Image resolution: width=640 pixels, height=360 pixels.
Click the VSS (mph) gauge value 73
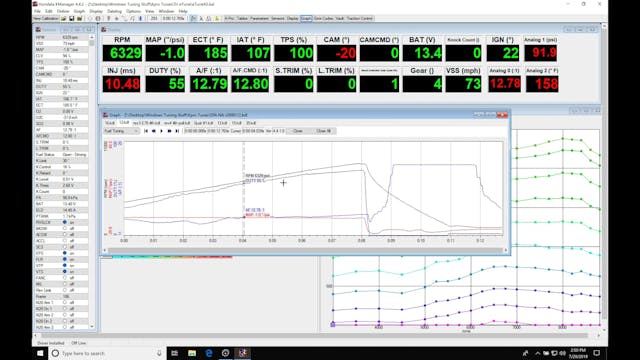pos(463,84)
